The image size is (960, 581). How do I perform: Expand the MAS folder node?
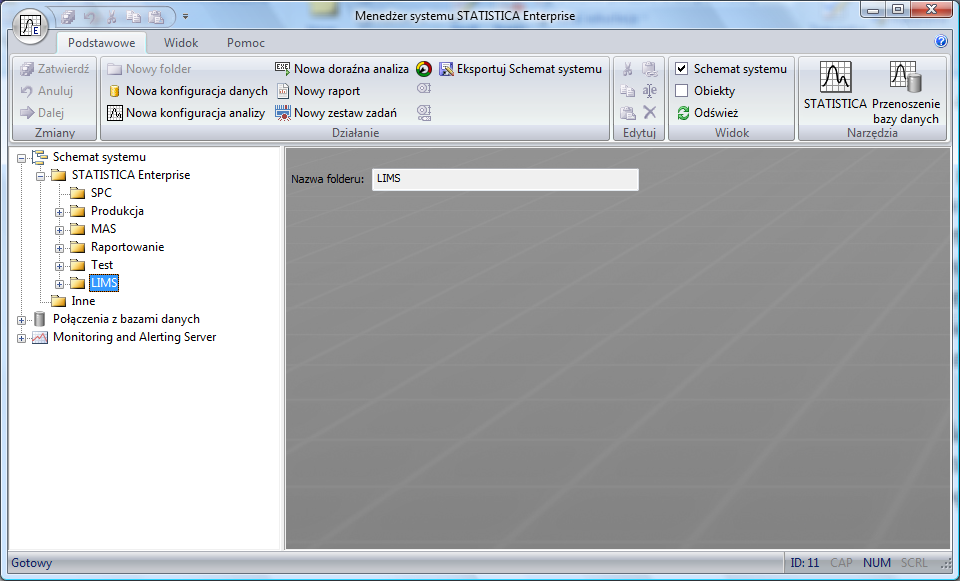(59, 230)
